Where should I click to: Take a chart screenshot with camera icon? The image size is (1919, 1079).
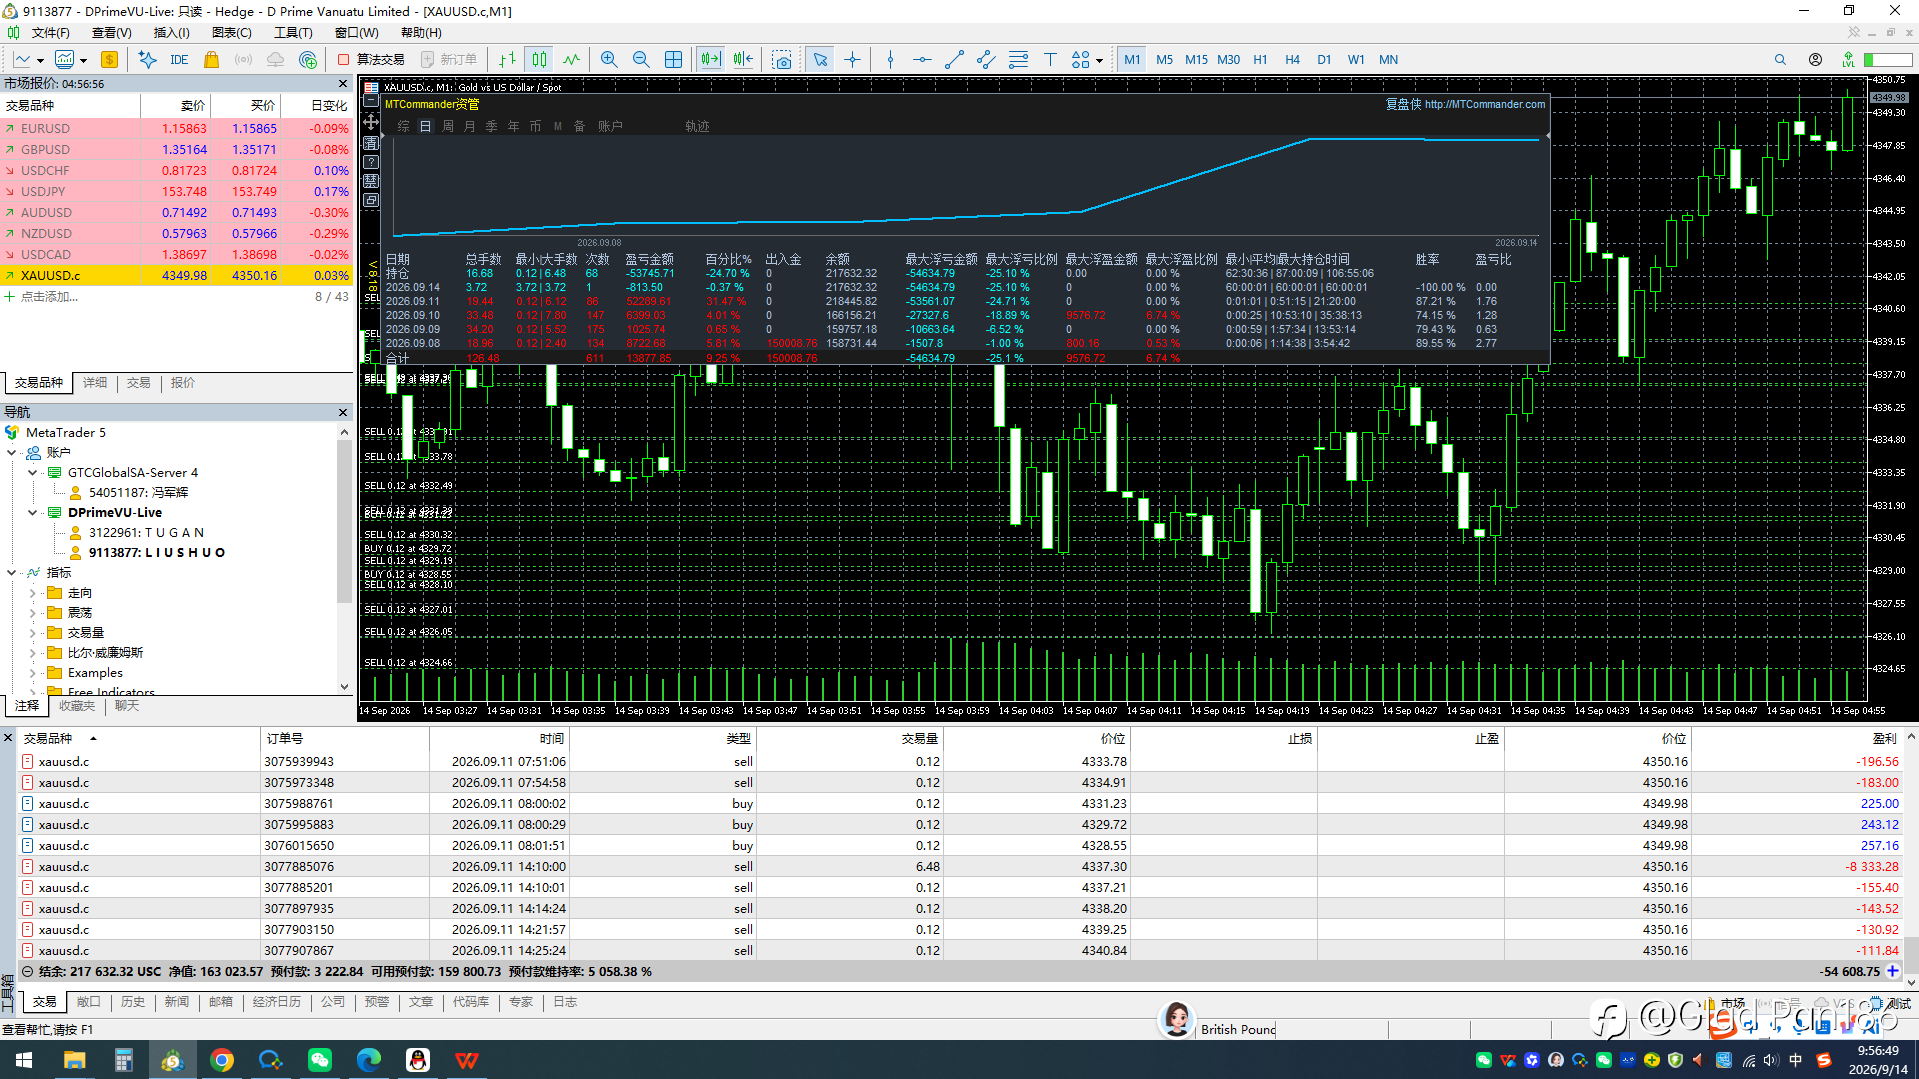782,60
